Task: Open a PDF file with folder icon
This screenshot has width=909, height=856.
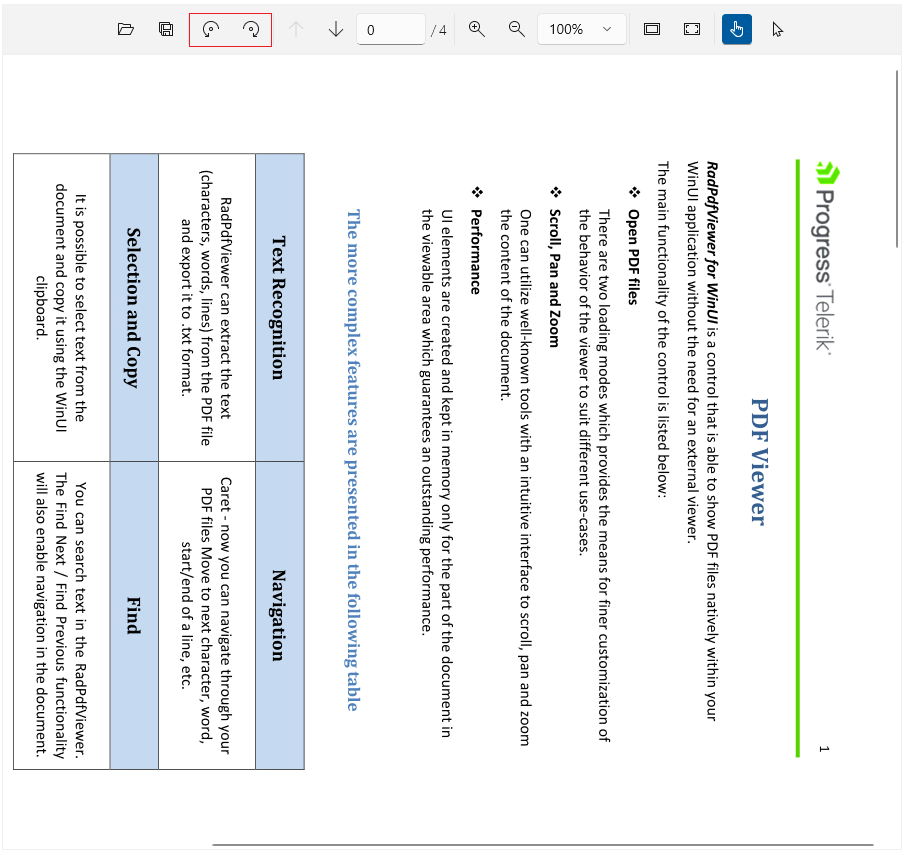Action: (126, 29)
